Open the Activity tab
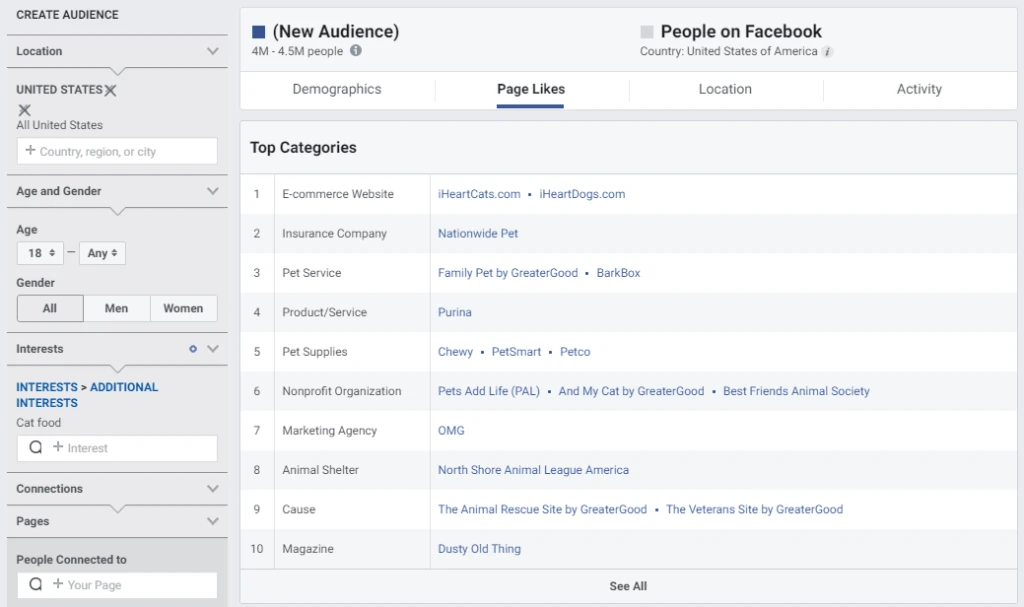This screenshot has height=607, width=1024. tap(919, 90)
